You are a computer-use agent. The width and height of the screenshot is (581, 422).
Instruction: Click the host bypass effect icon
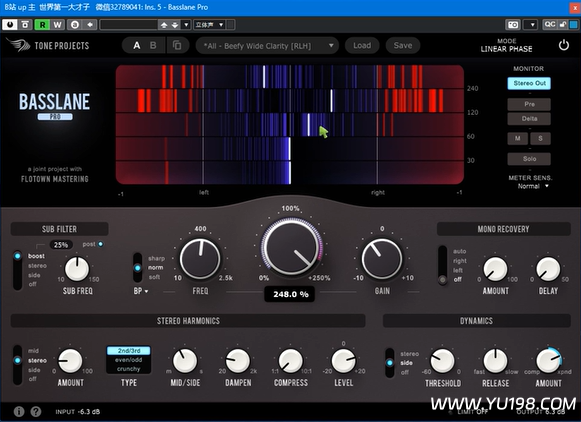coord(25,25)
